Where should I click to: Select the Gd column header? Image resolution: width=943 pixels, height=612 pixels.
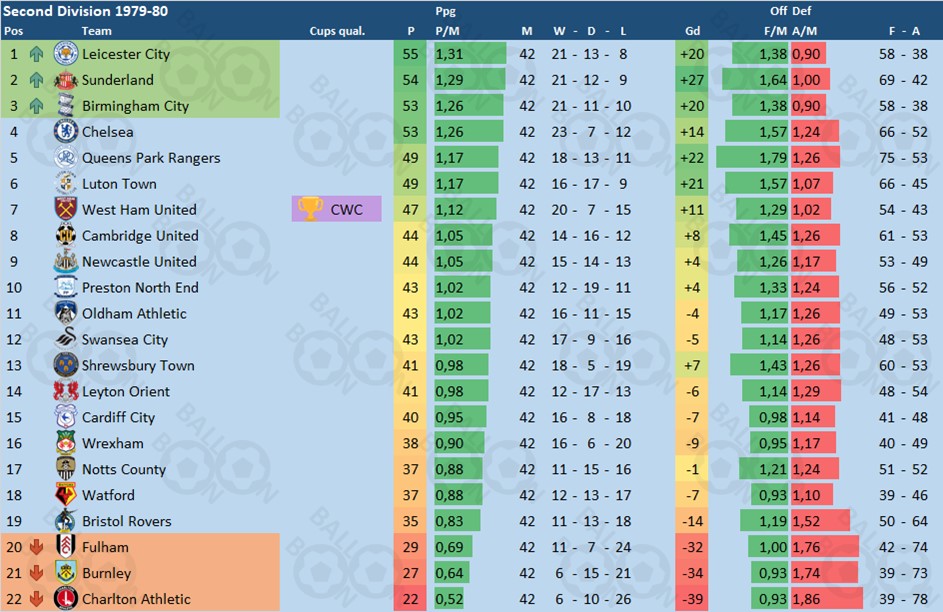click(692, 31)
